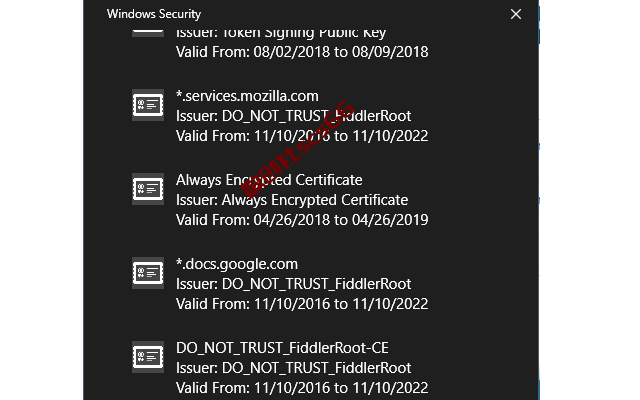Click the validity dates under *.services.mozilla.com
Screen dimensions: 640x400
coord(302,136)
